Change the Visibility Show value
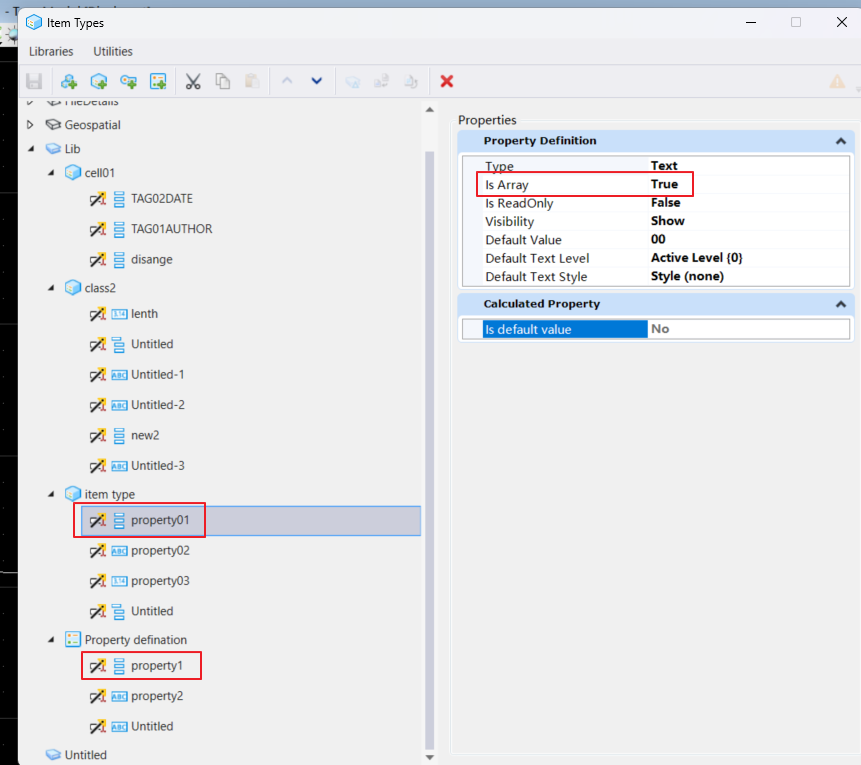 (x=668, y=221)
